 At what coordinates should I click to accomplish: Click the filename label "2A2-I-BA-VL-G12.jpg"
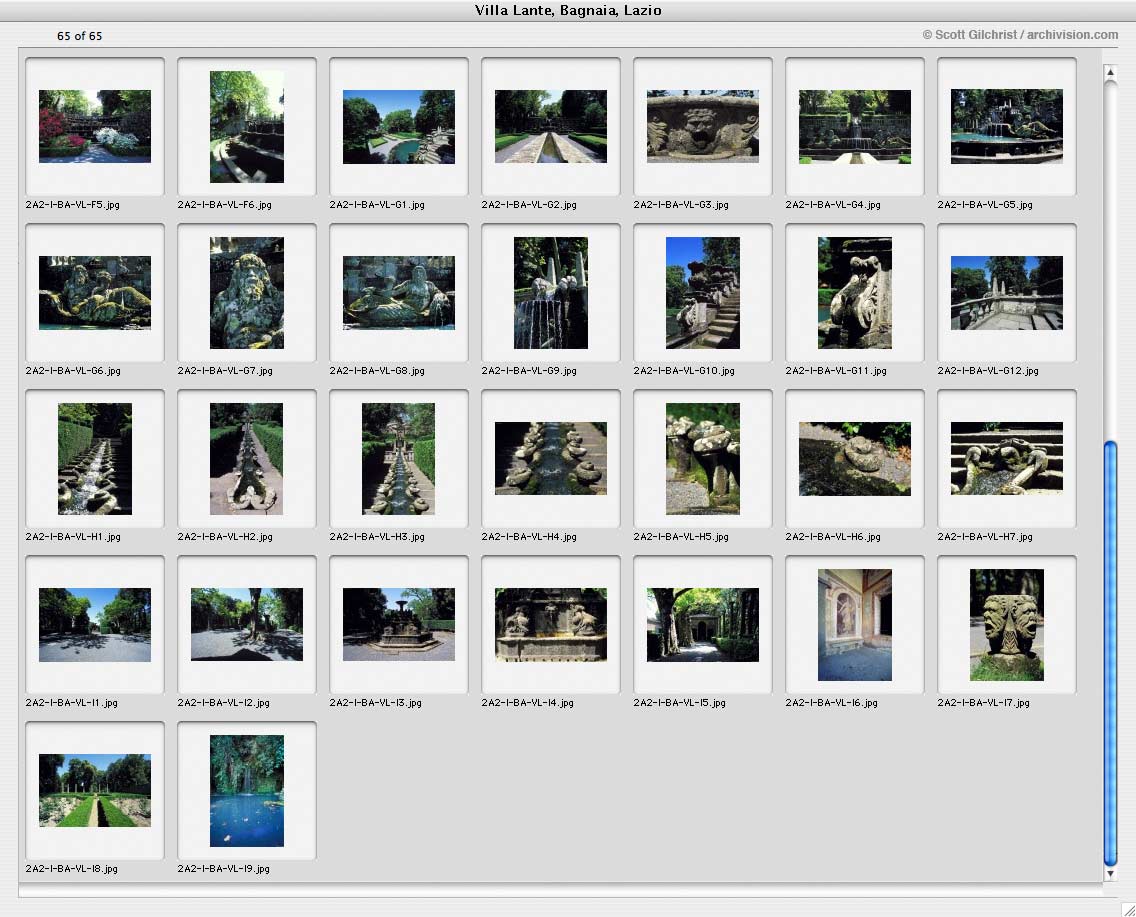coord(988,371)
